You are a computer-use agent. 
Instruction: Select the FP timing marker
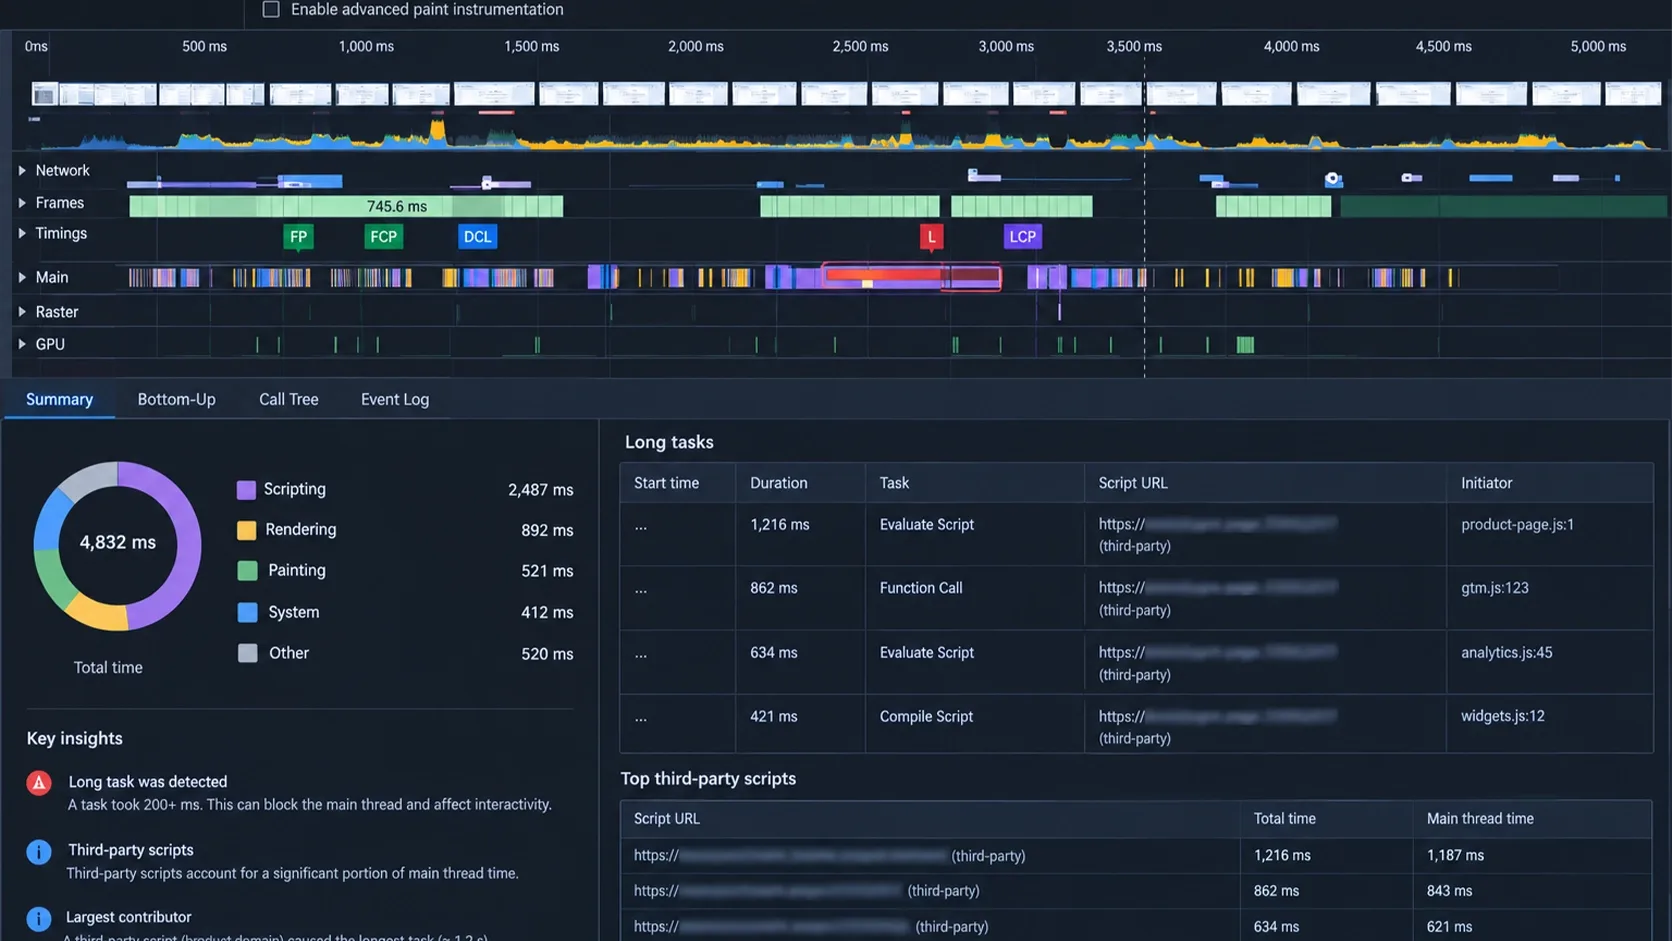click(x=298, y=237)
